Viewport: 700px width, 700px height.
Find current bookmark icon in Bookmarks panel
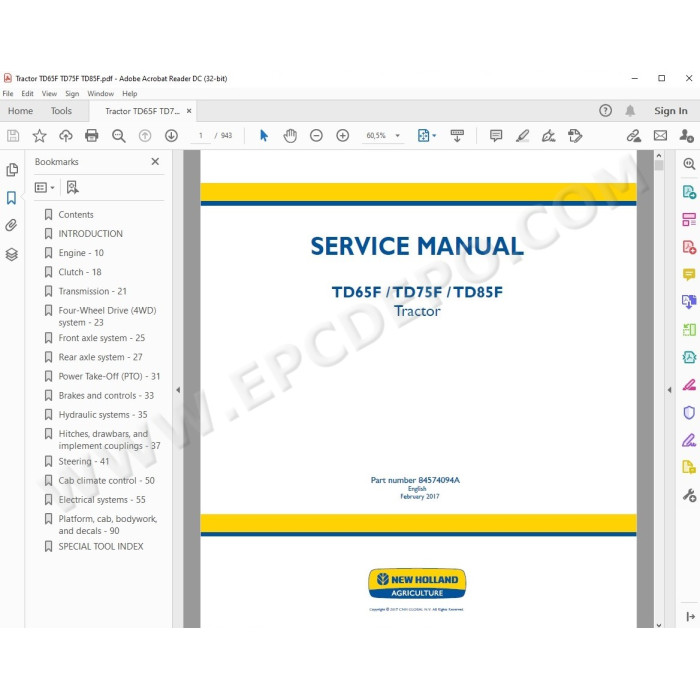(x=72, y=188)
